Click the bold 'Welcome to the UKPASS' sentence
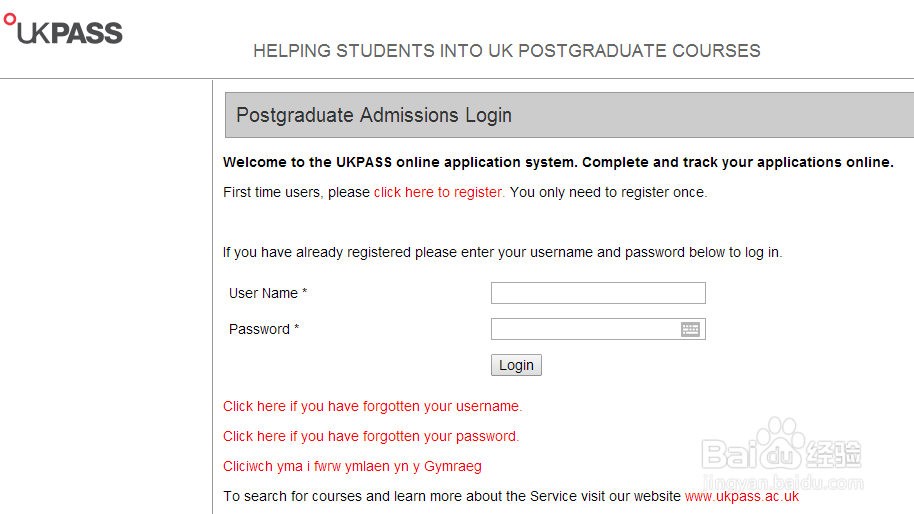Viewport: 914px width, 514px height. (x=558, y=162)
